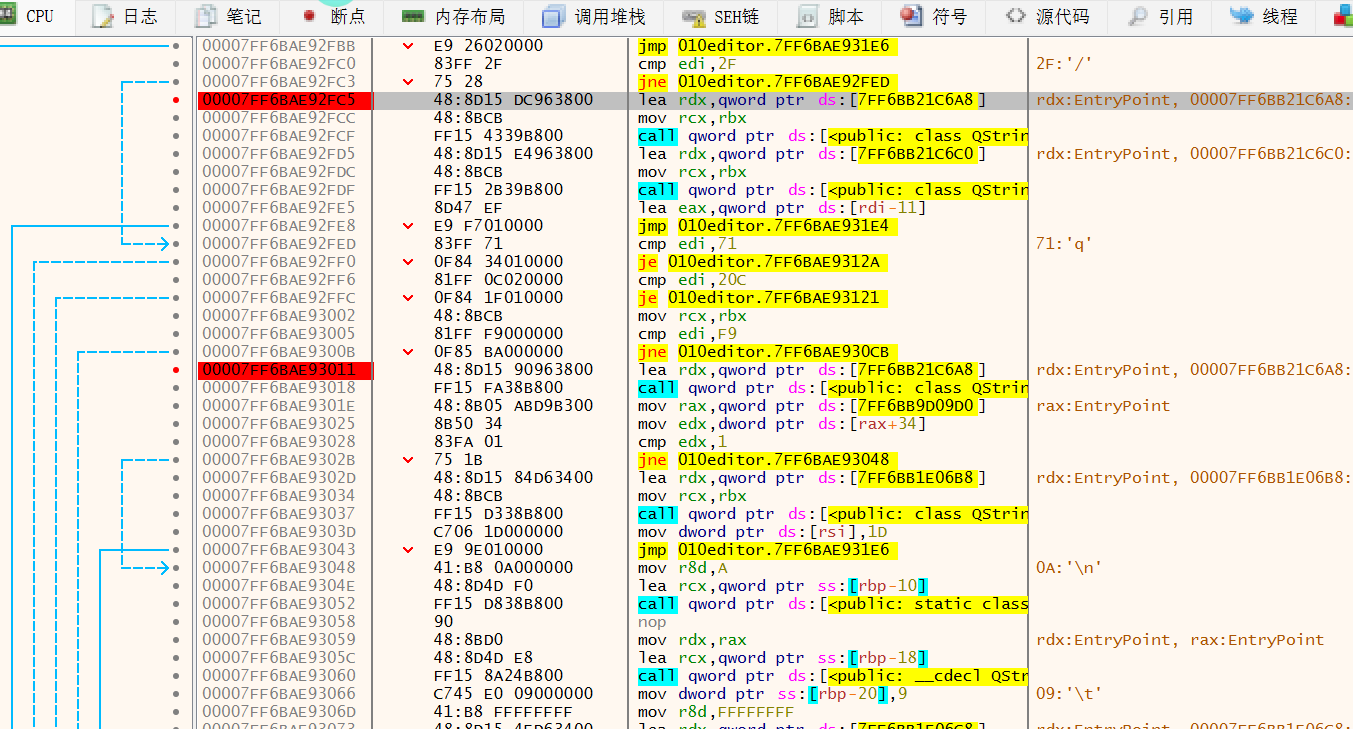
Task: Switch to the CPU tab
Action: (28, 16)
